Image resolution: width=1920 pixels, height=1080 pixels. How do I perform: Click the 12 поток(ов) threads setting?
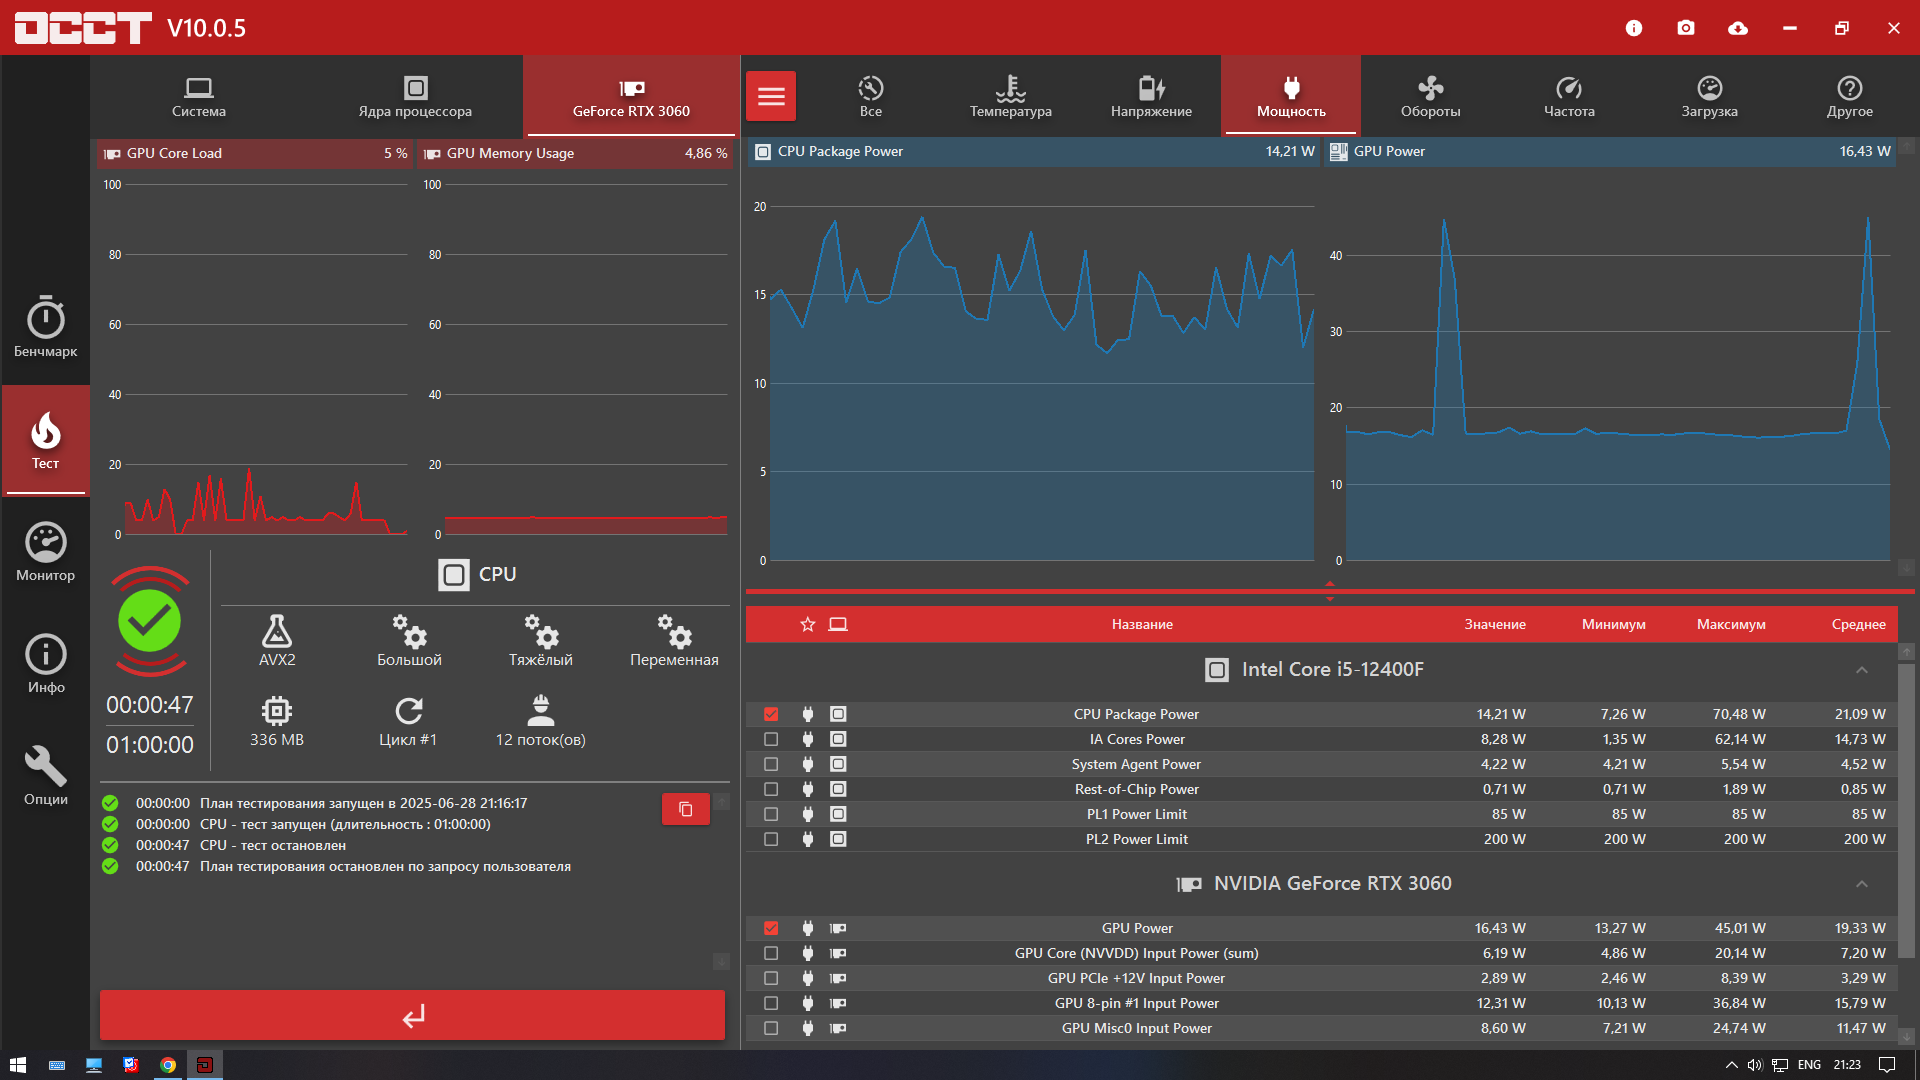(540, 722)
